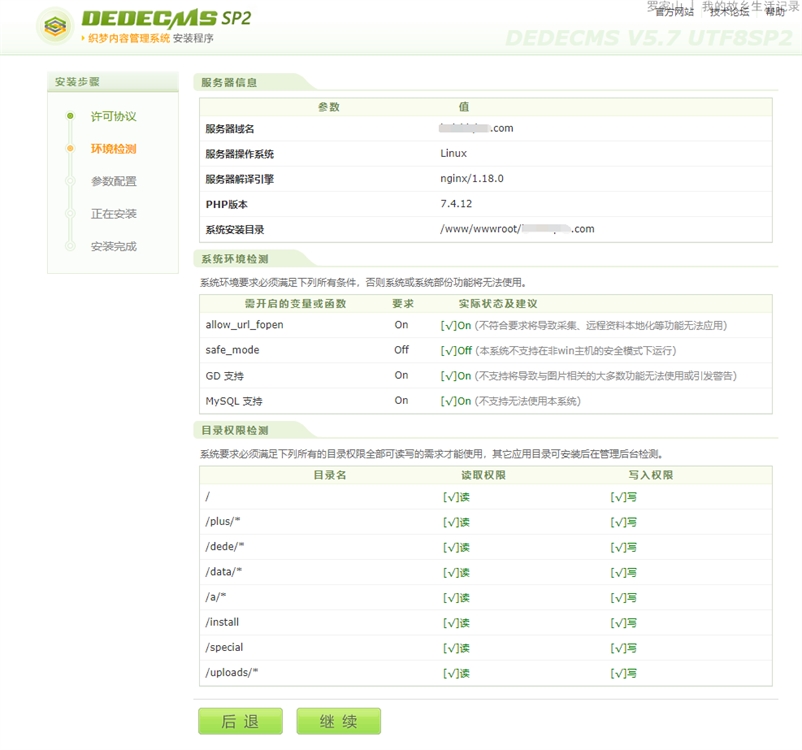Select the 许可协议 install step

(x=114, y=116)
